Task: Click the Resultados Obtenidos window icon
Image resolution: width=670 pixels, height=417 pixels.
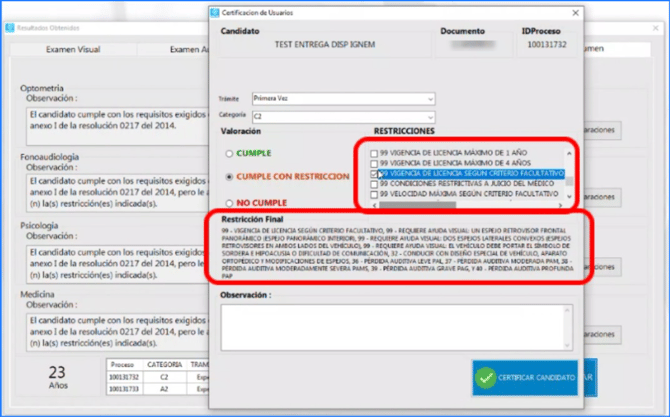Action: [9, 28]
